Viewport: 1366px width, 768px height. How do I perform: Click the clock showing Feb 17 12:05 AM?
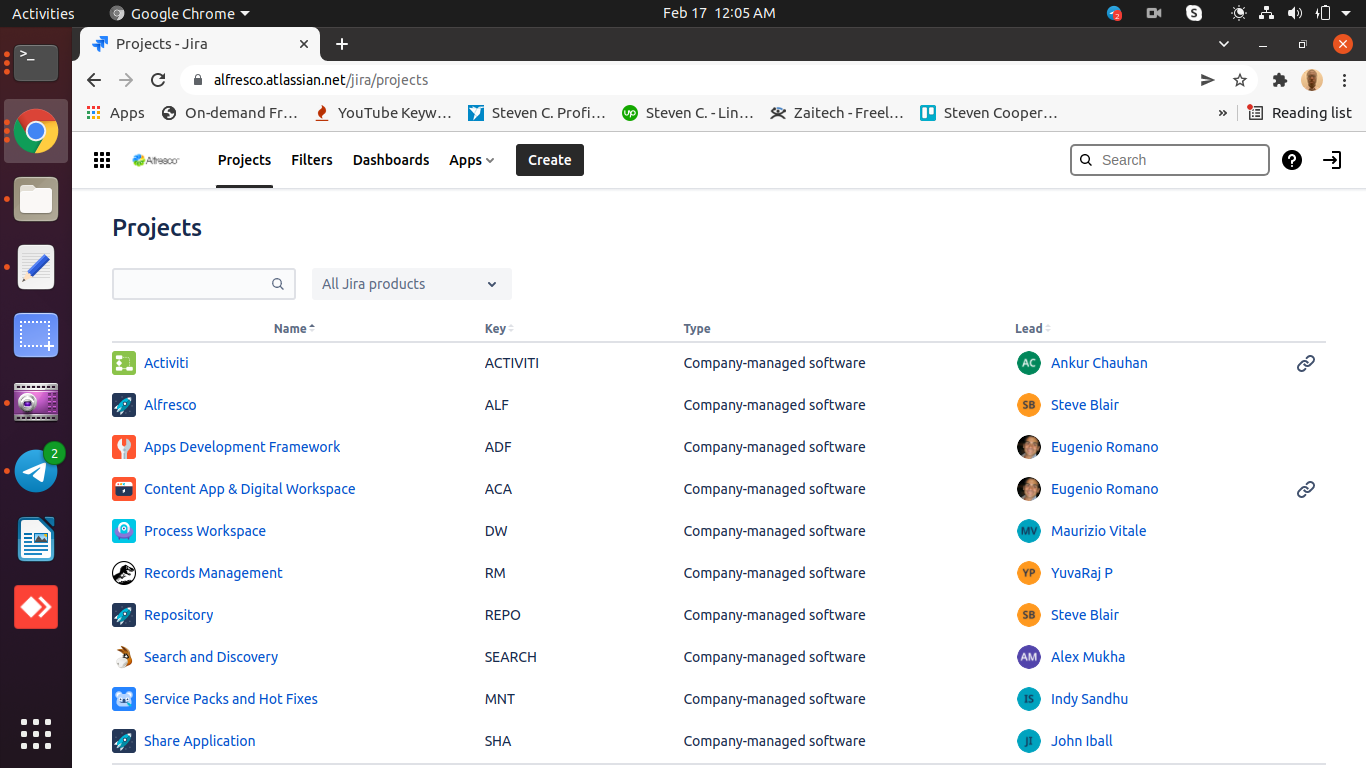point(719,13)
